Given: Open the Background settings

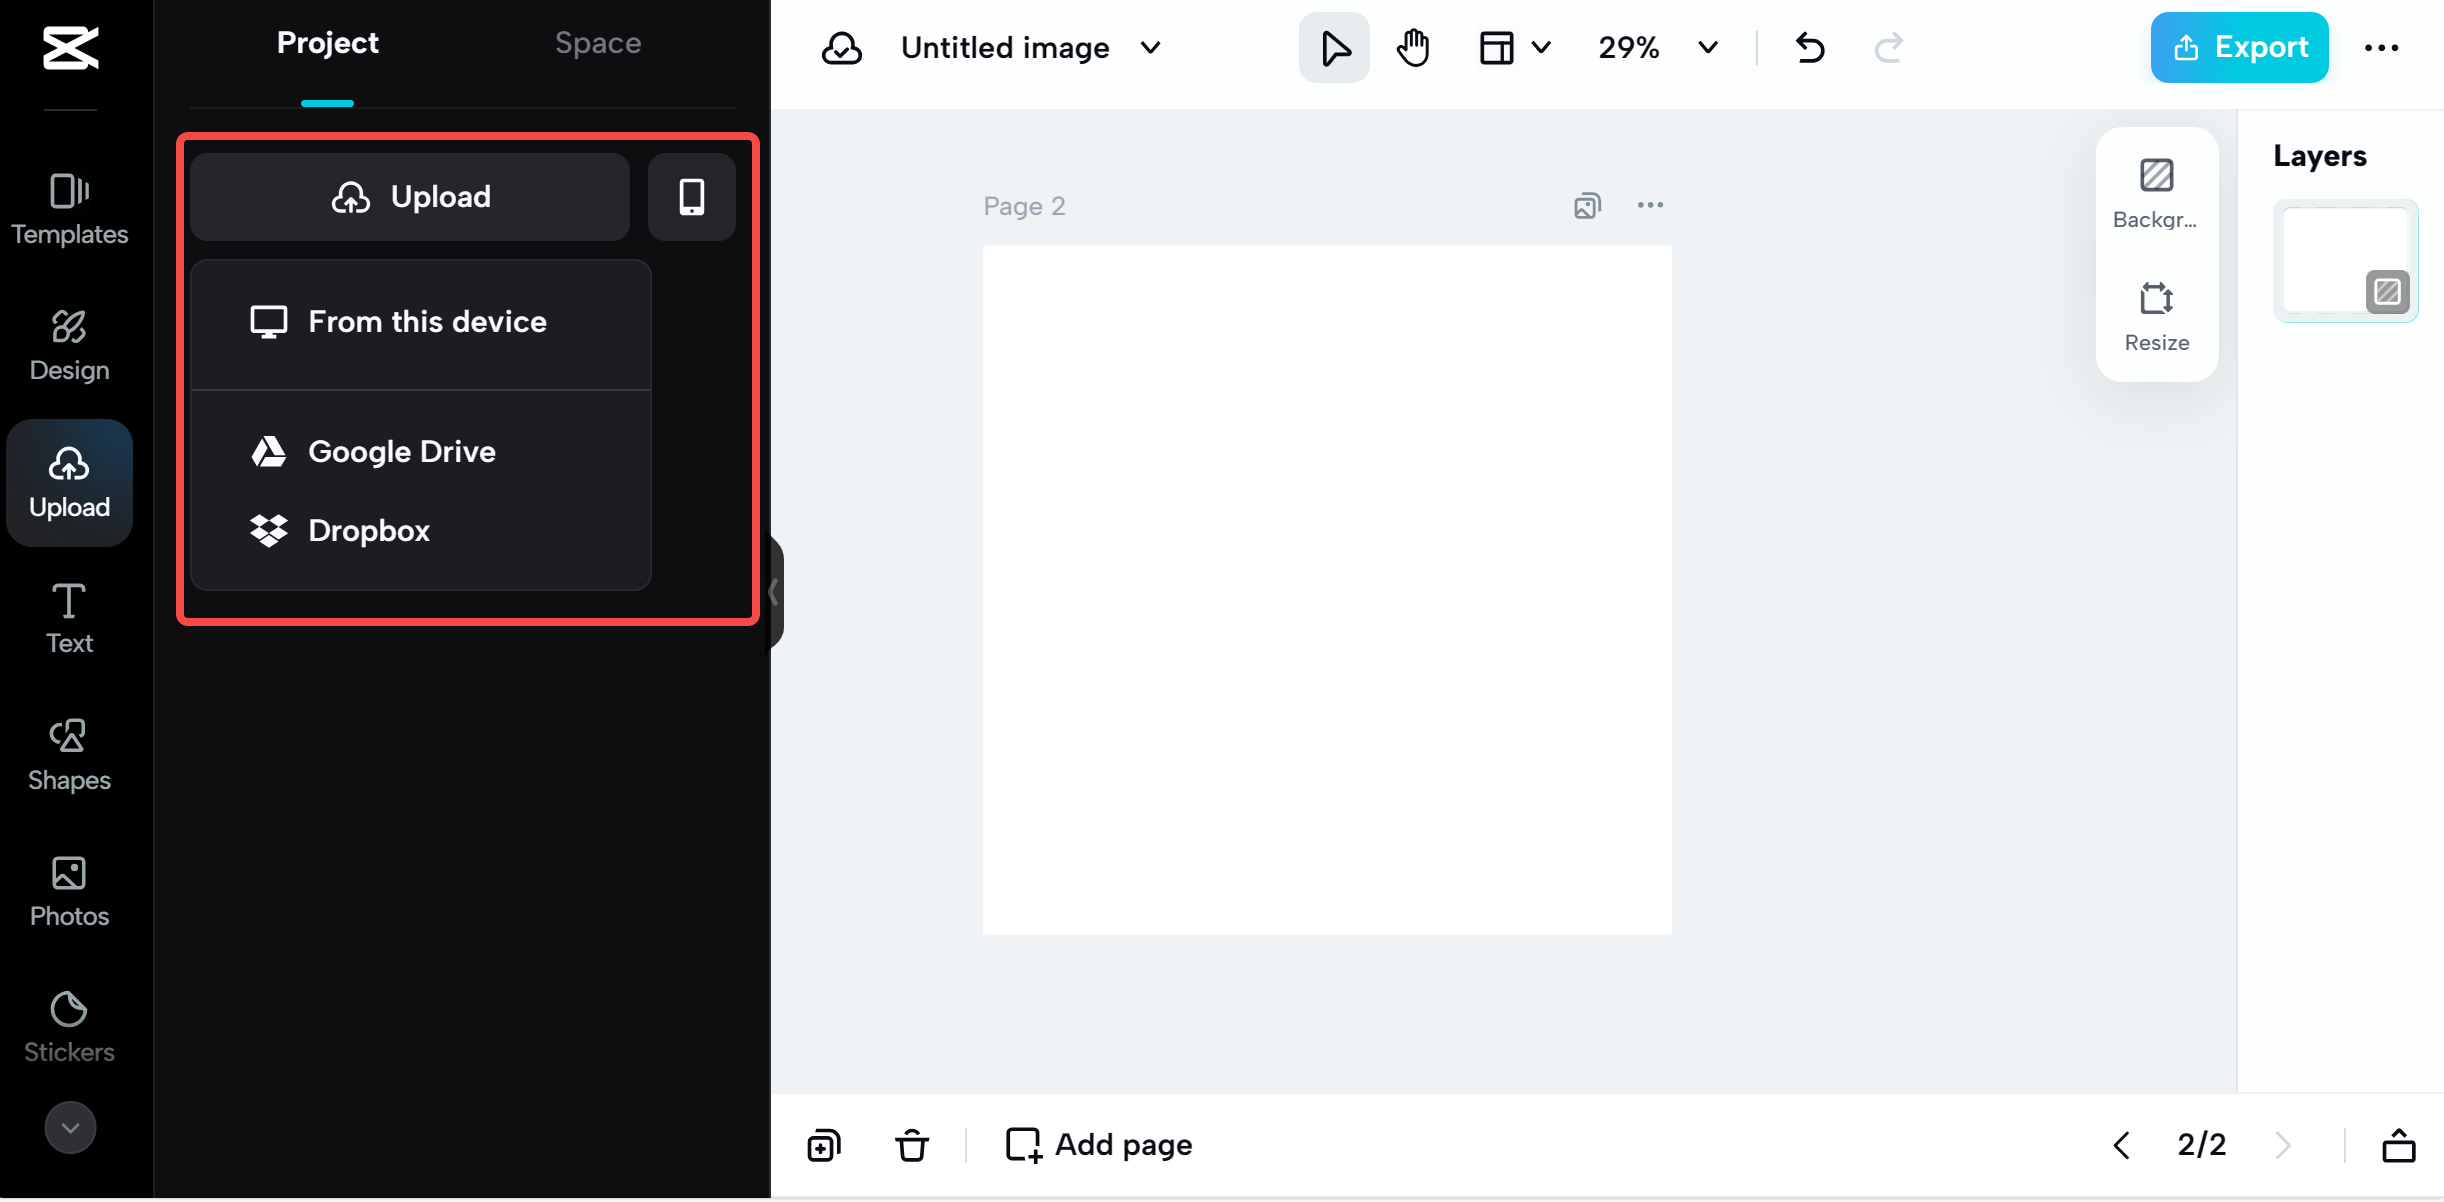Looking at the screenshot, I should 2156,193.
